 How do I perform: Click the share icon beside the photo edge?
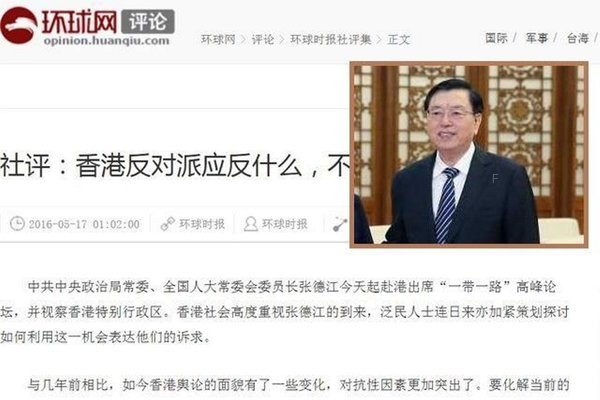coord(340,224)
